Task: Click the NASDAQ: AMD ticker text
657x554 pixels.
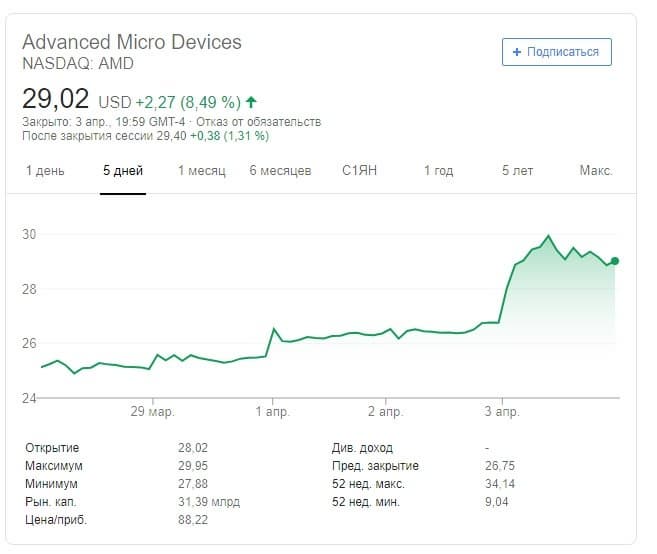Action: tap(78, 64)
